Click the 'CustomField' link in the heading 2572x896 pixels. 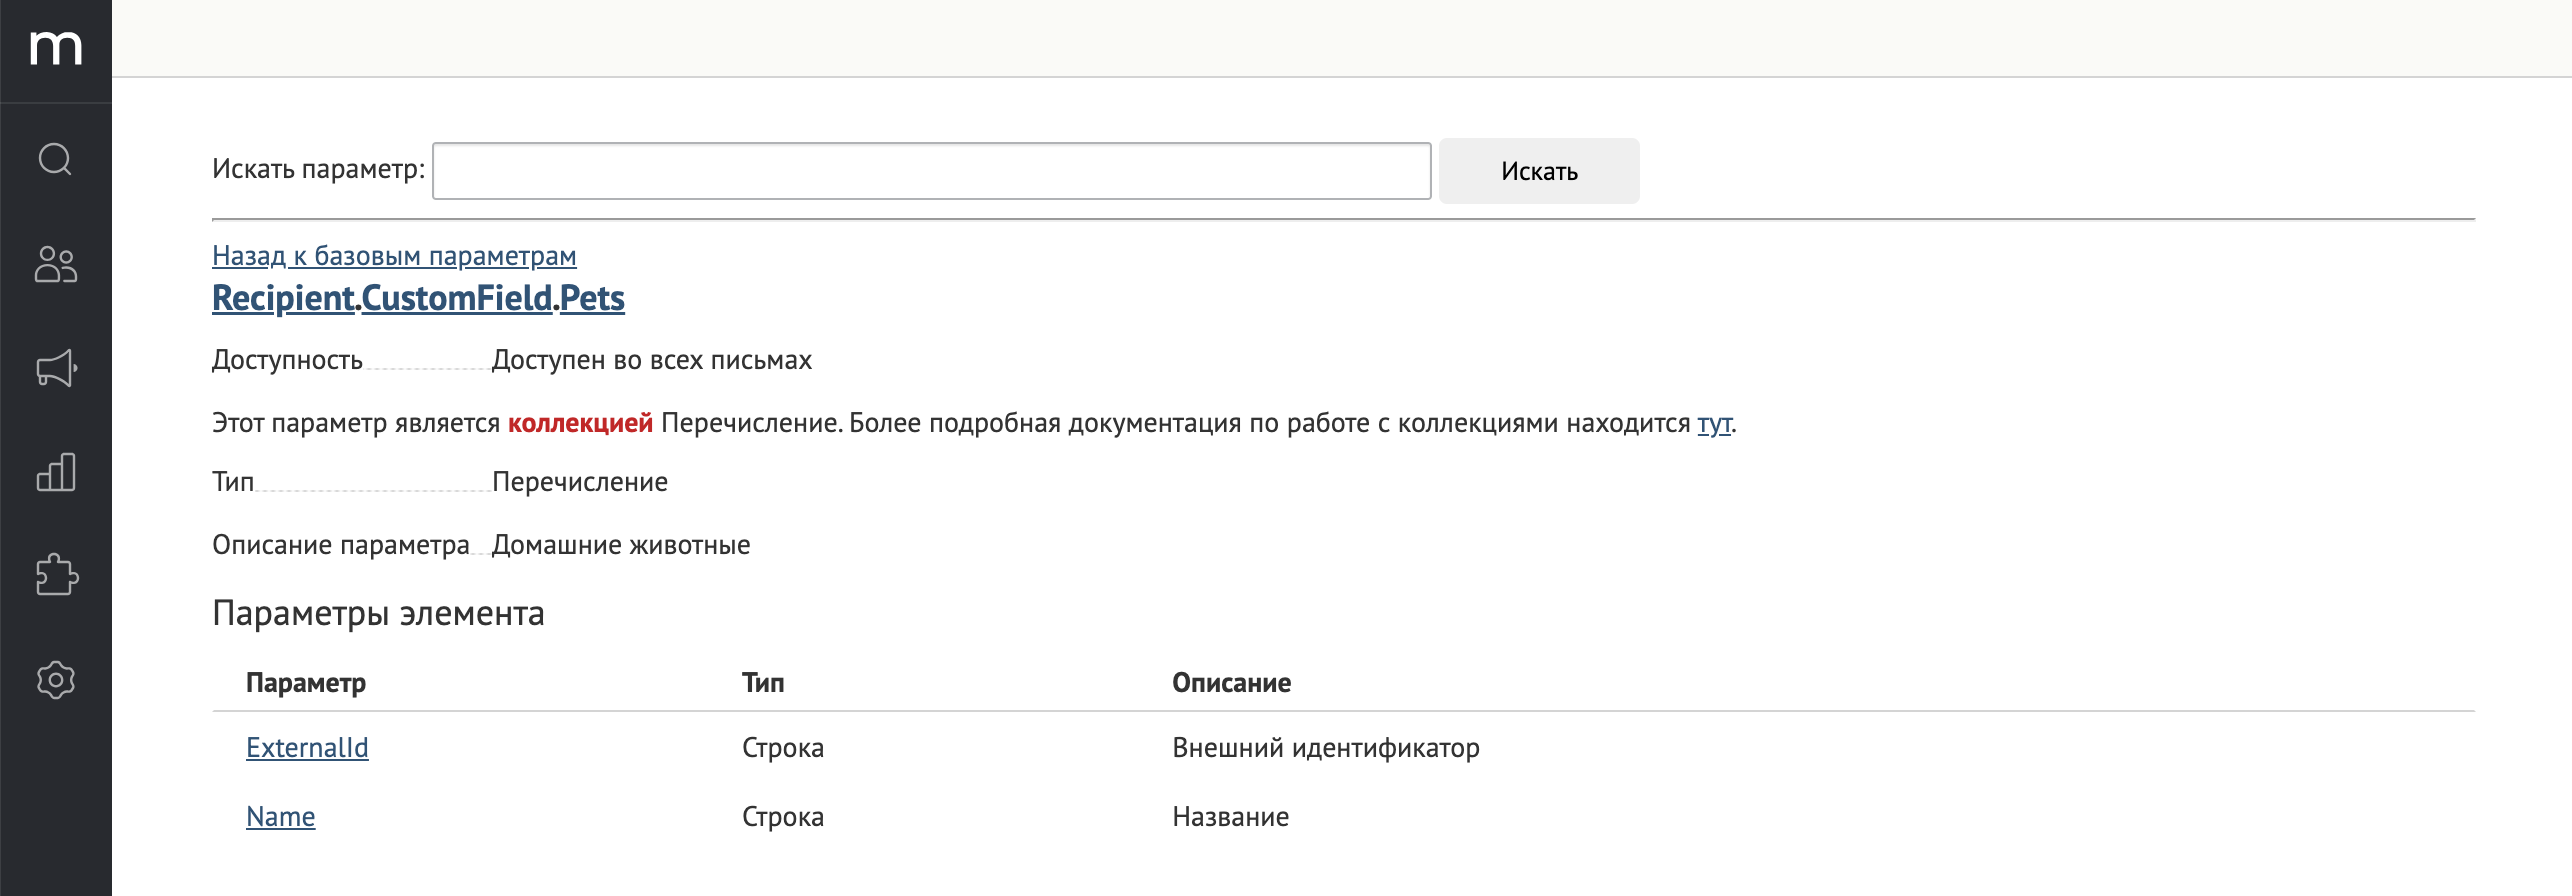[x=457, y=298]
